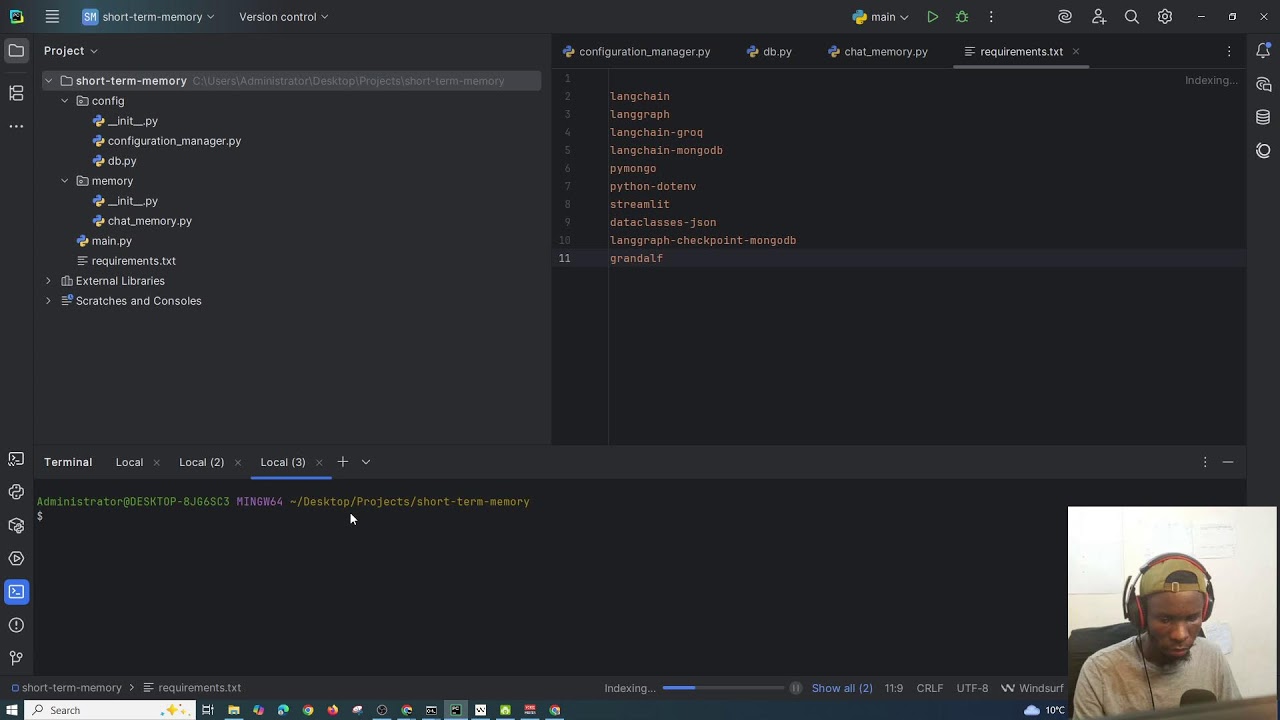Open Database tool window icon
The image size is (1280, 720).
pyautogui.click(x=1263, y=118)
